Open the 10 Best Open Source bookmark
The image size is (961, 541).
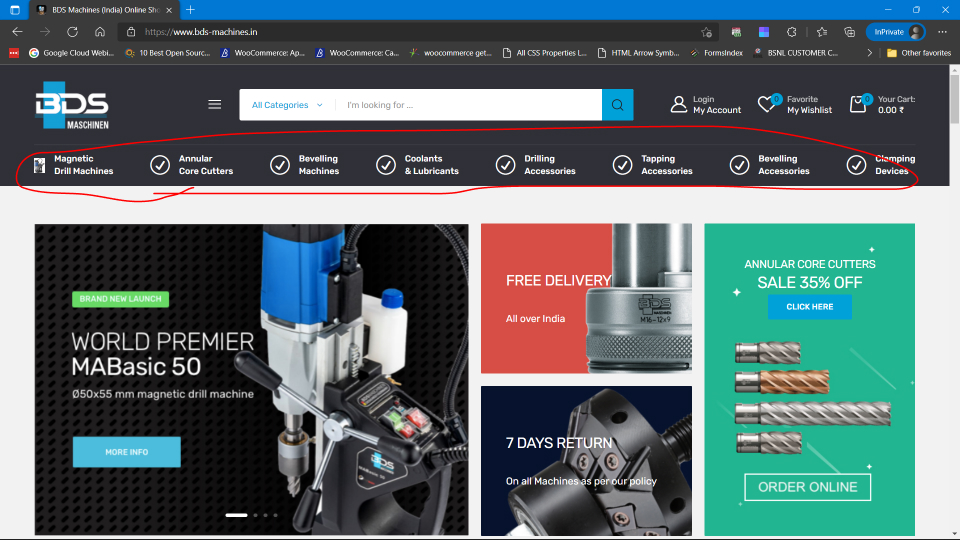pyautogui.click(x=167, y=53)
